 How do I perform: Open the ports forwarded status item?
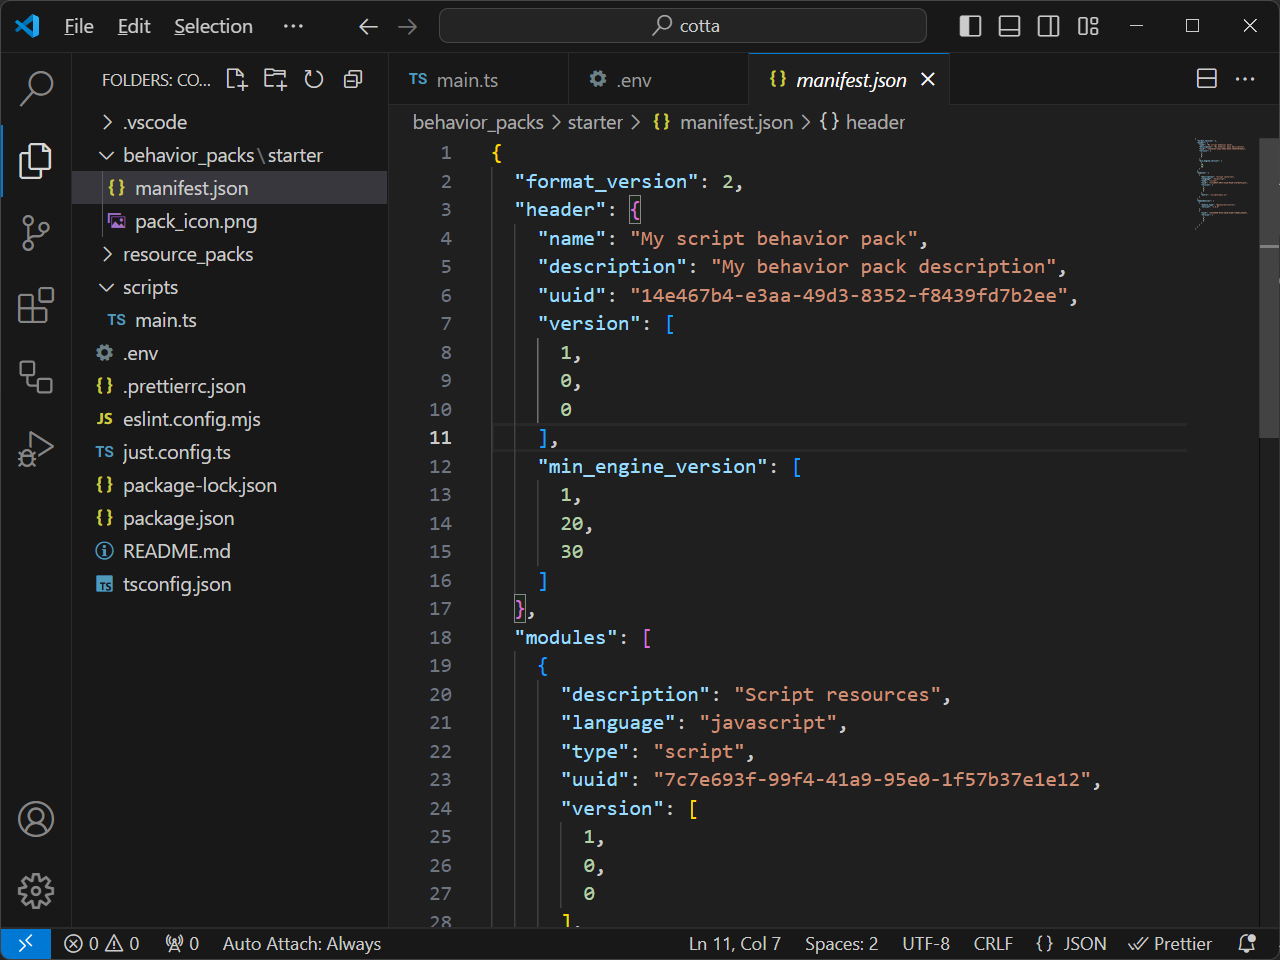(x=182, y=943)
